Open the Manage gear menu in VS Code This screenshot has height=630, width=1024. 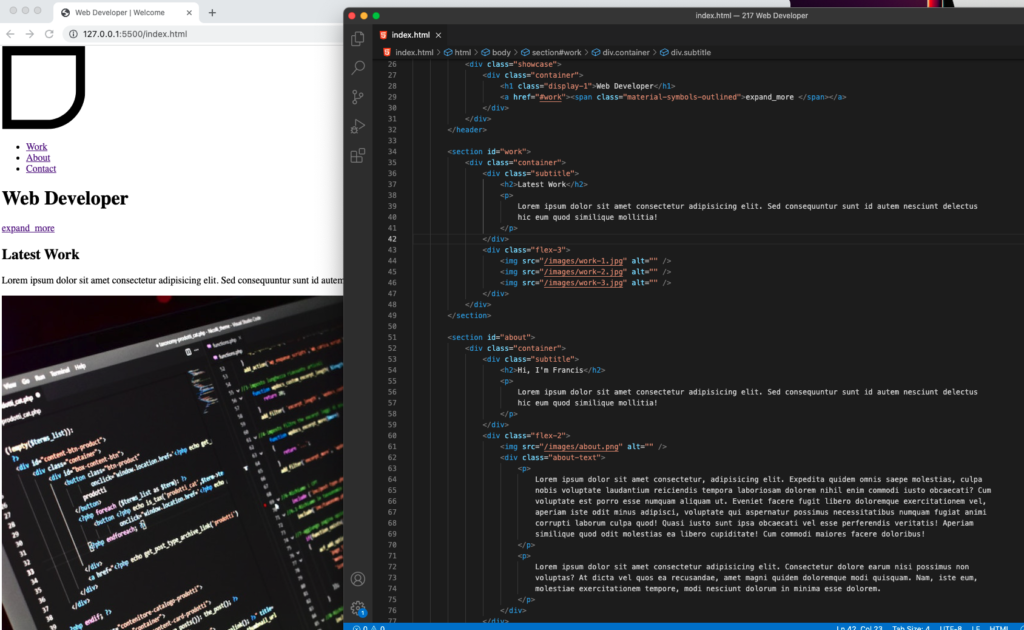[358, 608]
